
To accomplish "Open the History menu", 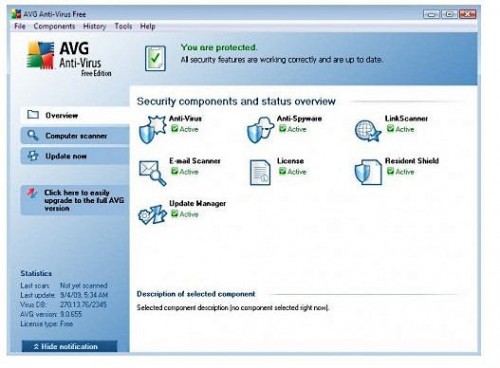I will coord(94,26).
